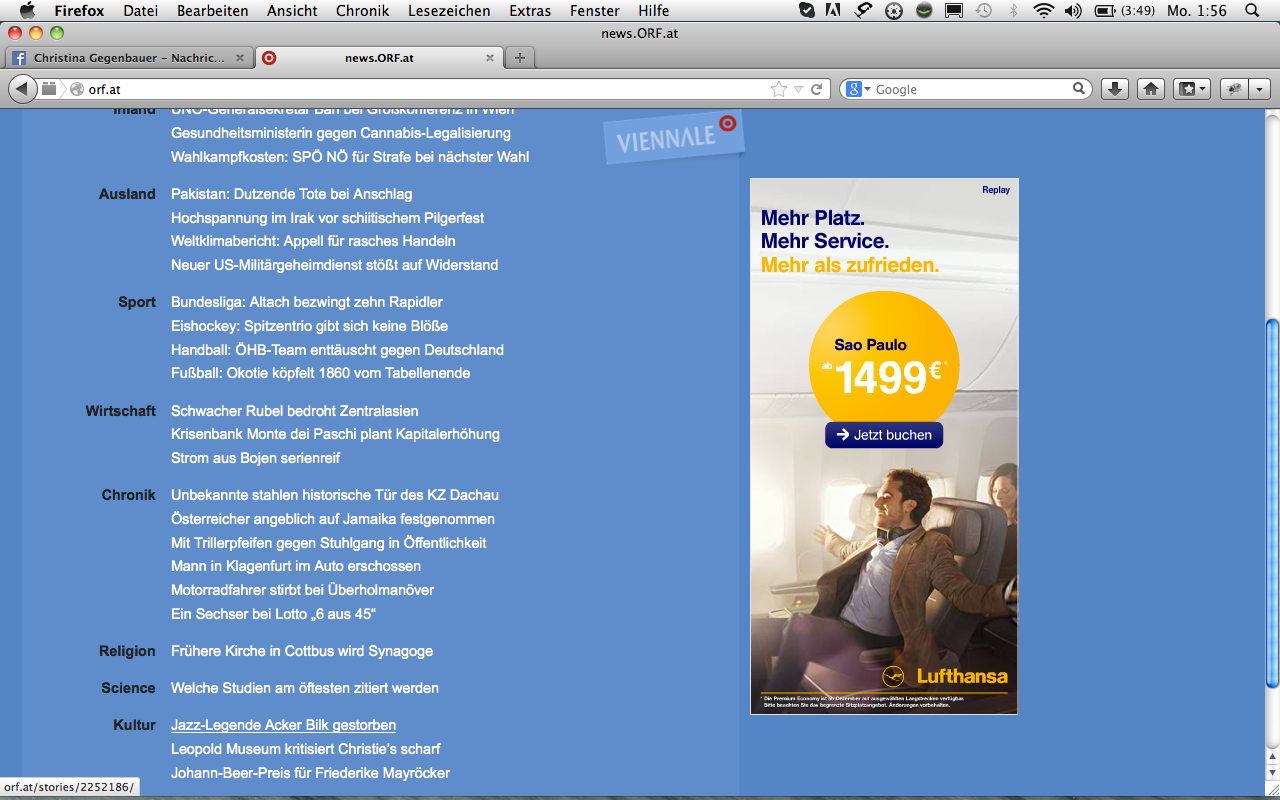1280x800 pixels.
Task: Open the Sport section label
Action: tap(137, 302)
